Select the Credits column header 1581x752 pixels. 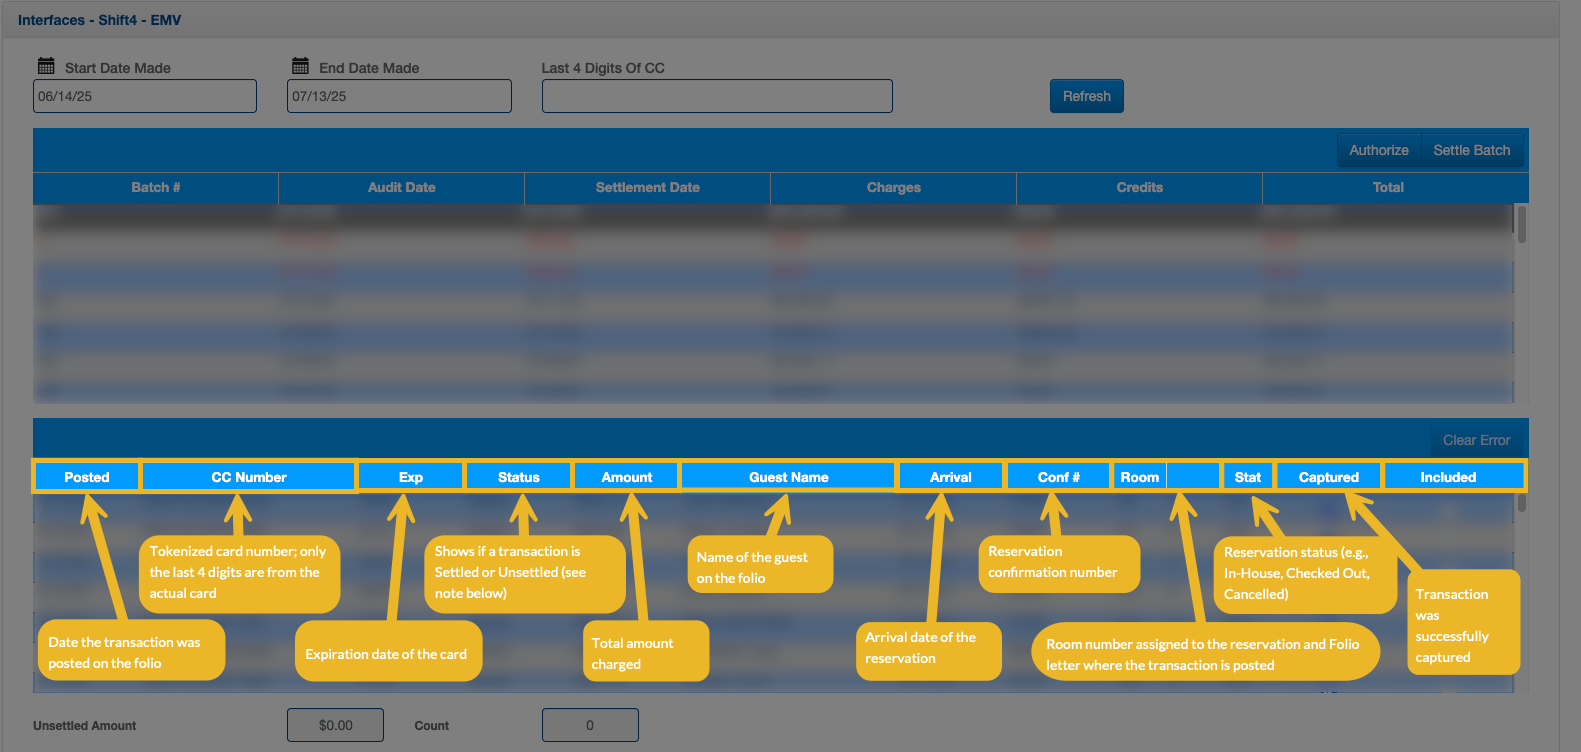(x=1139, y=187)
